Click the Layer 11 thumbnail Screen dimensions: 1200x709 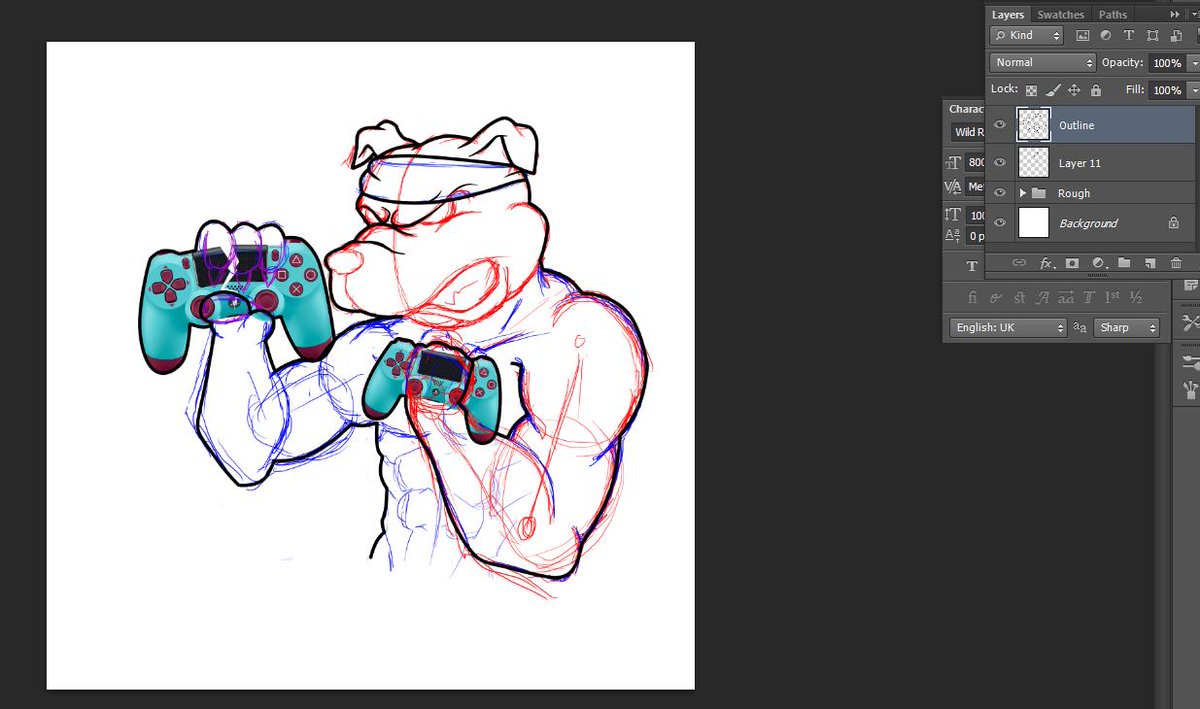[1033, 162]
